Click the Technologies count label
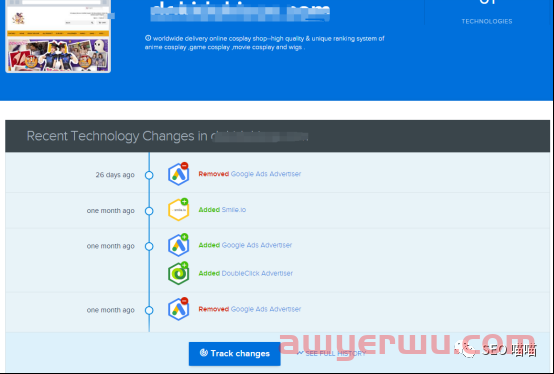This screenshot has width=554, height=374. coord(487,22)
